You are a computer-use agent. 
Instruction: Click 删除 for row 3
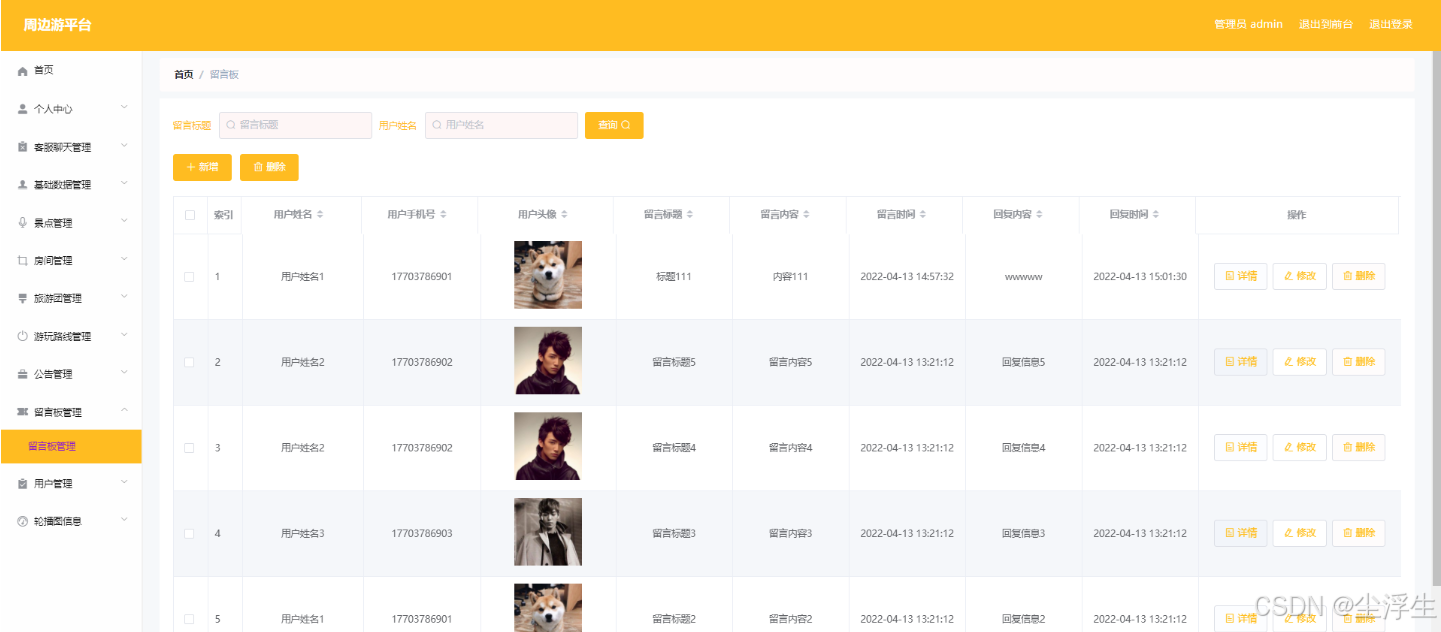pos(1358,448)
